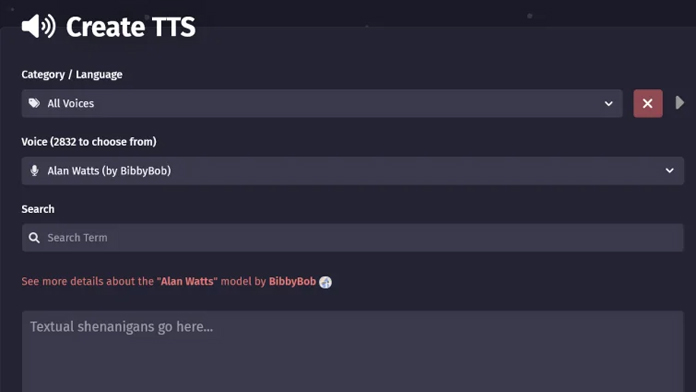696x392 pixels.
Task: Click the magnifying glass search icon
Action: coord(34,238)
